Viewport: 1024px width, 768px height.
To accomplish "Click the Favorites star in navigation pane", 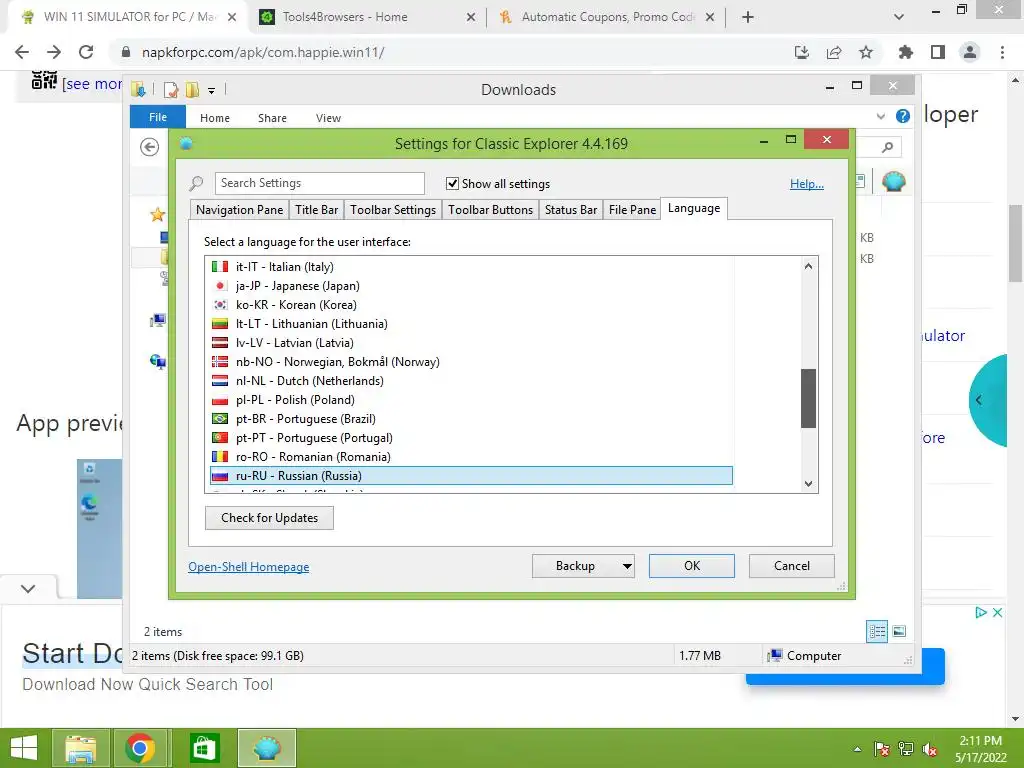I will coord(157,214).
